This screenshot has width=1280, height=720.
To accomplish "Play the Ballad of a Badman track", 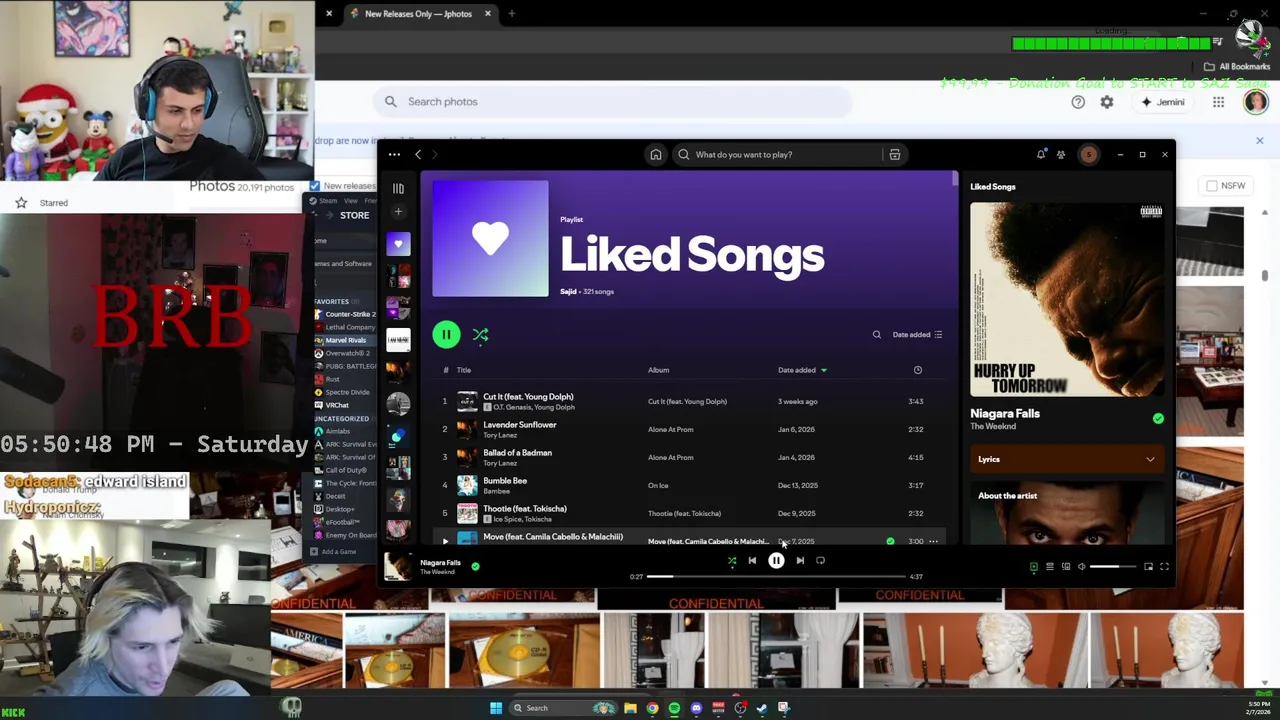I will point(517,453).
